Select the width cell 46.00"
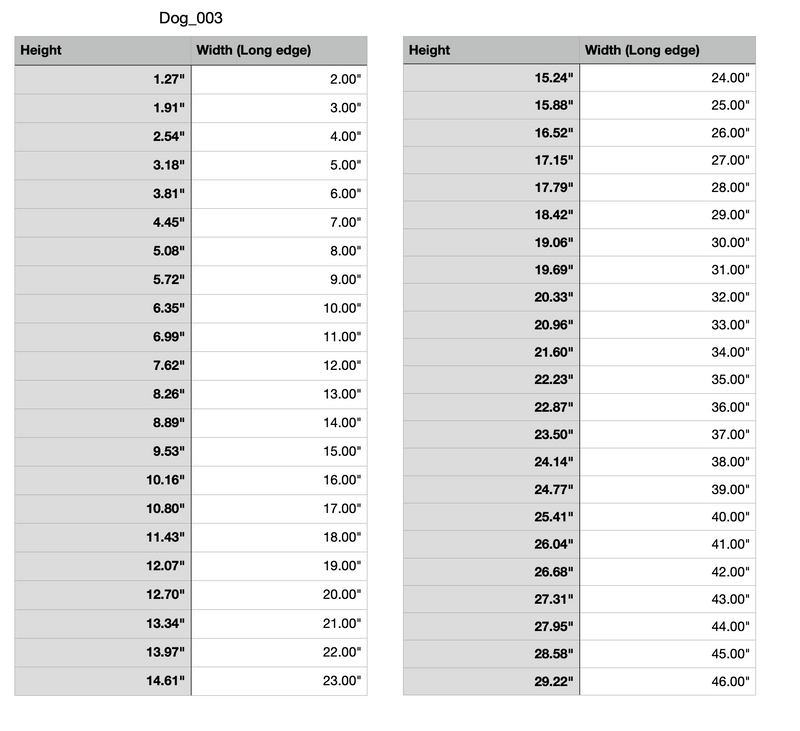The width and height of the screenshot is (800, 731). click(x=667, y=682)
